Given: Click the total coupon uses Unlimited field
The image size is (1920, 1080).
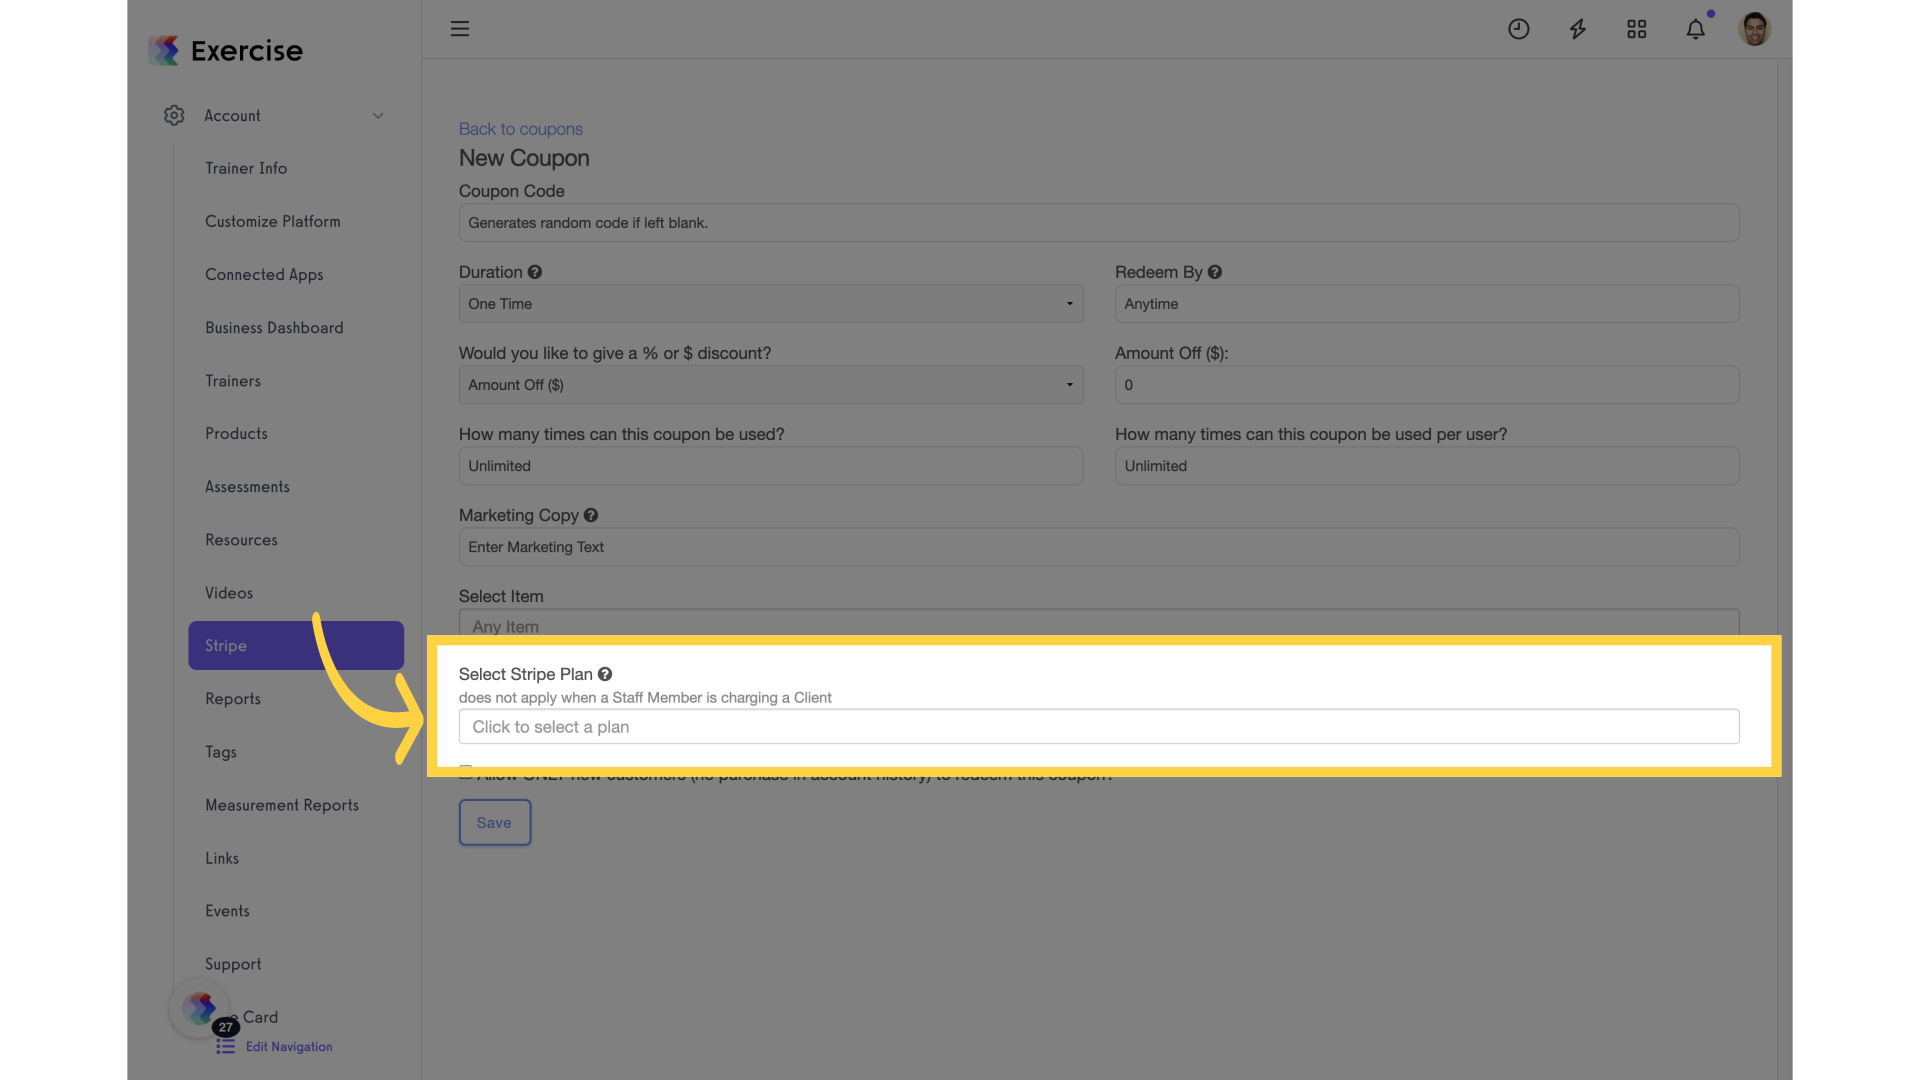Looking at the screenshot, I should pyautogui.click(x=770, y=466).
